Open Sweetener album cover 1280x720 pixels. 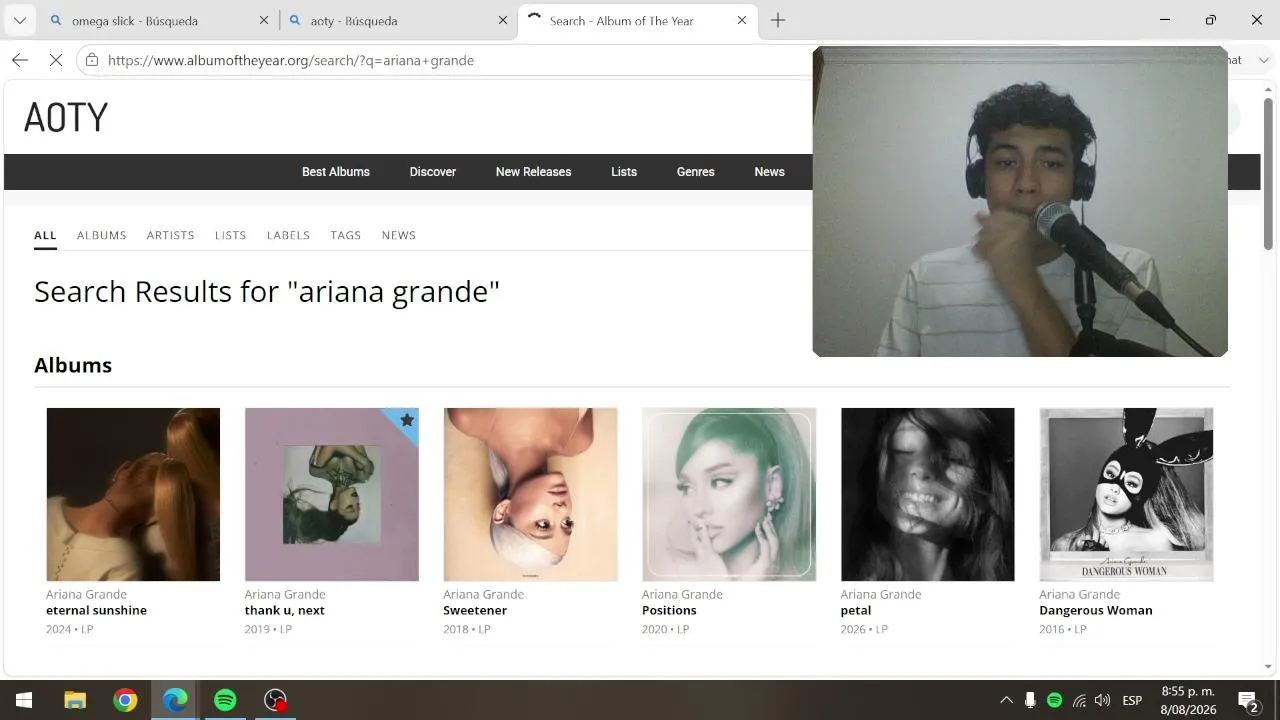tap(530, 494)
